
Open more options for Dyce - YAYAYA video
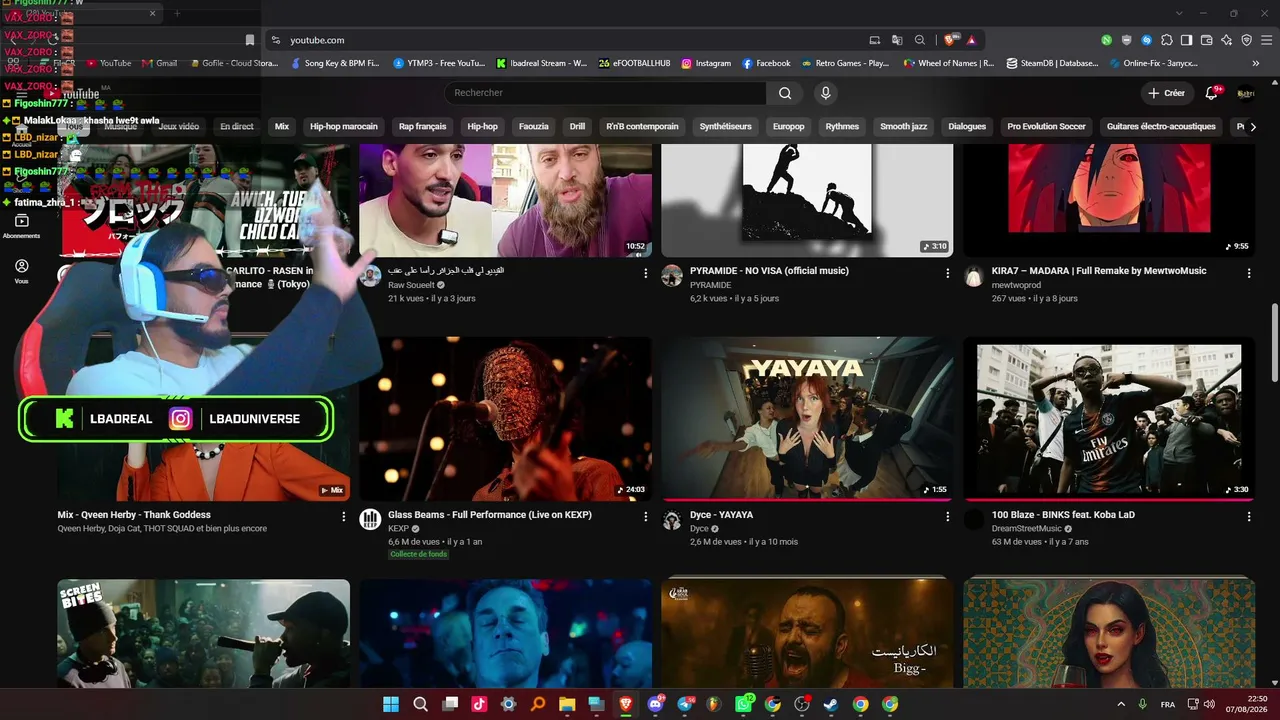coord(947,517)
